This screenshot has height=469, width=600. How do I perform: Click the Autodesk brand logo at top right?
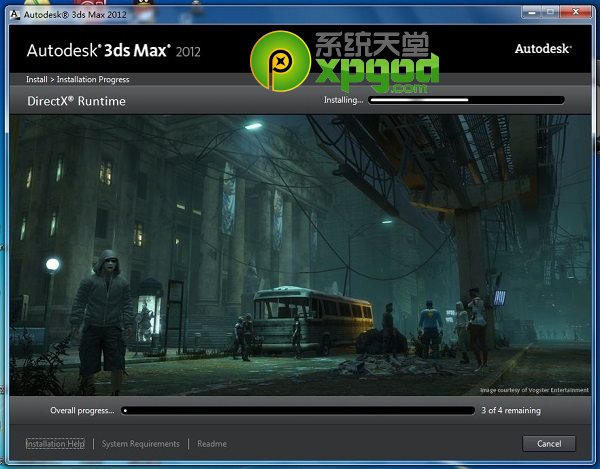pos(544,48)
